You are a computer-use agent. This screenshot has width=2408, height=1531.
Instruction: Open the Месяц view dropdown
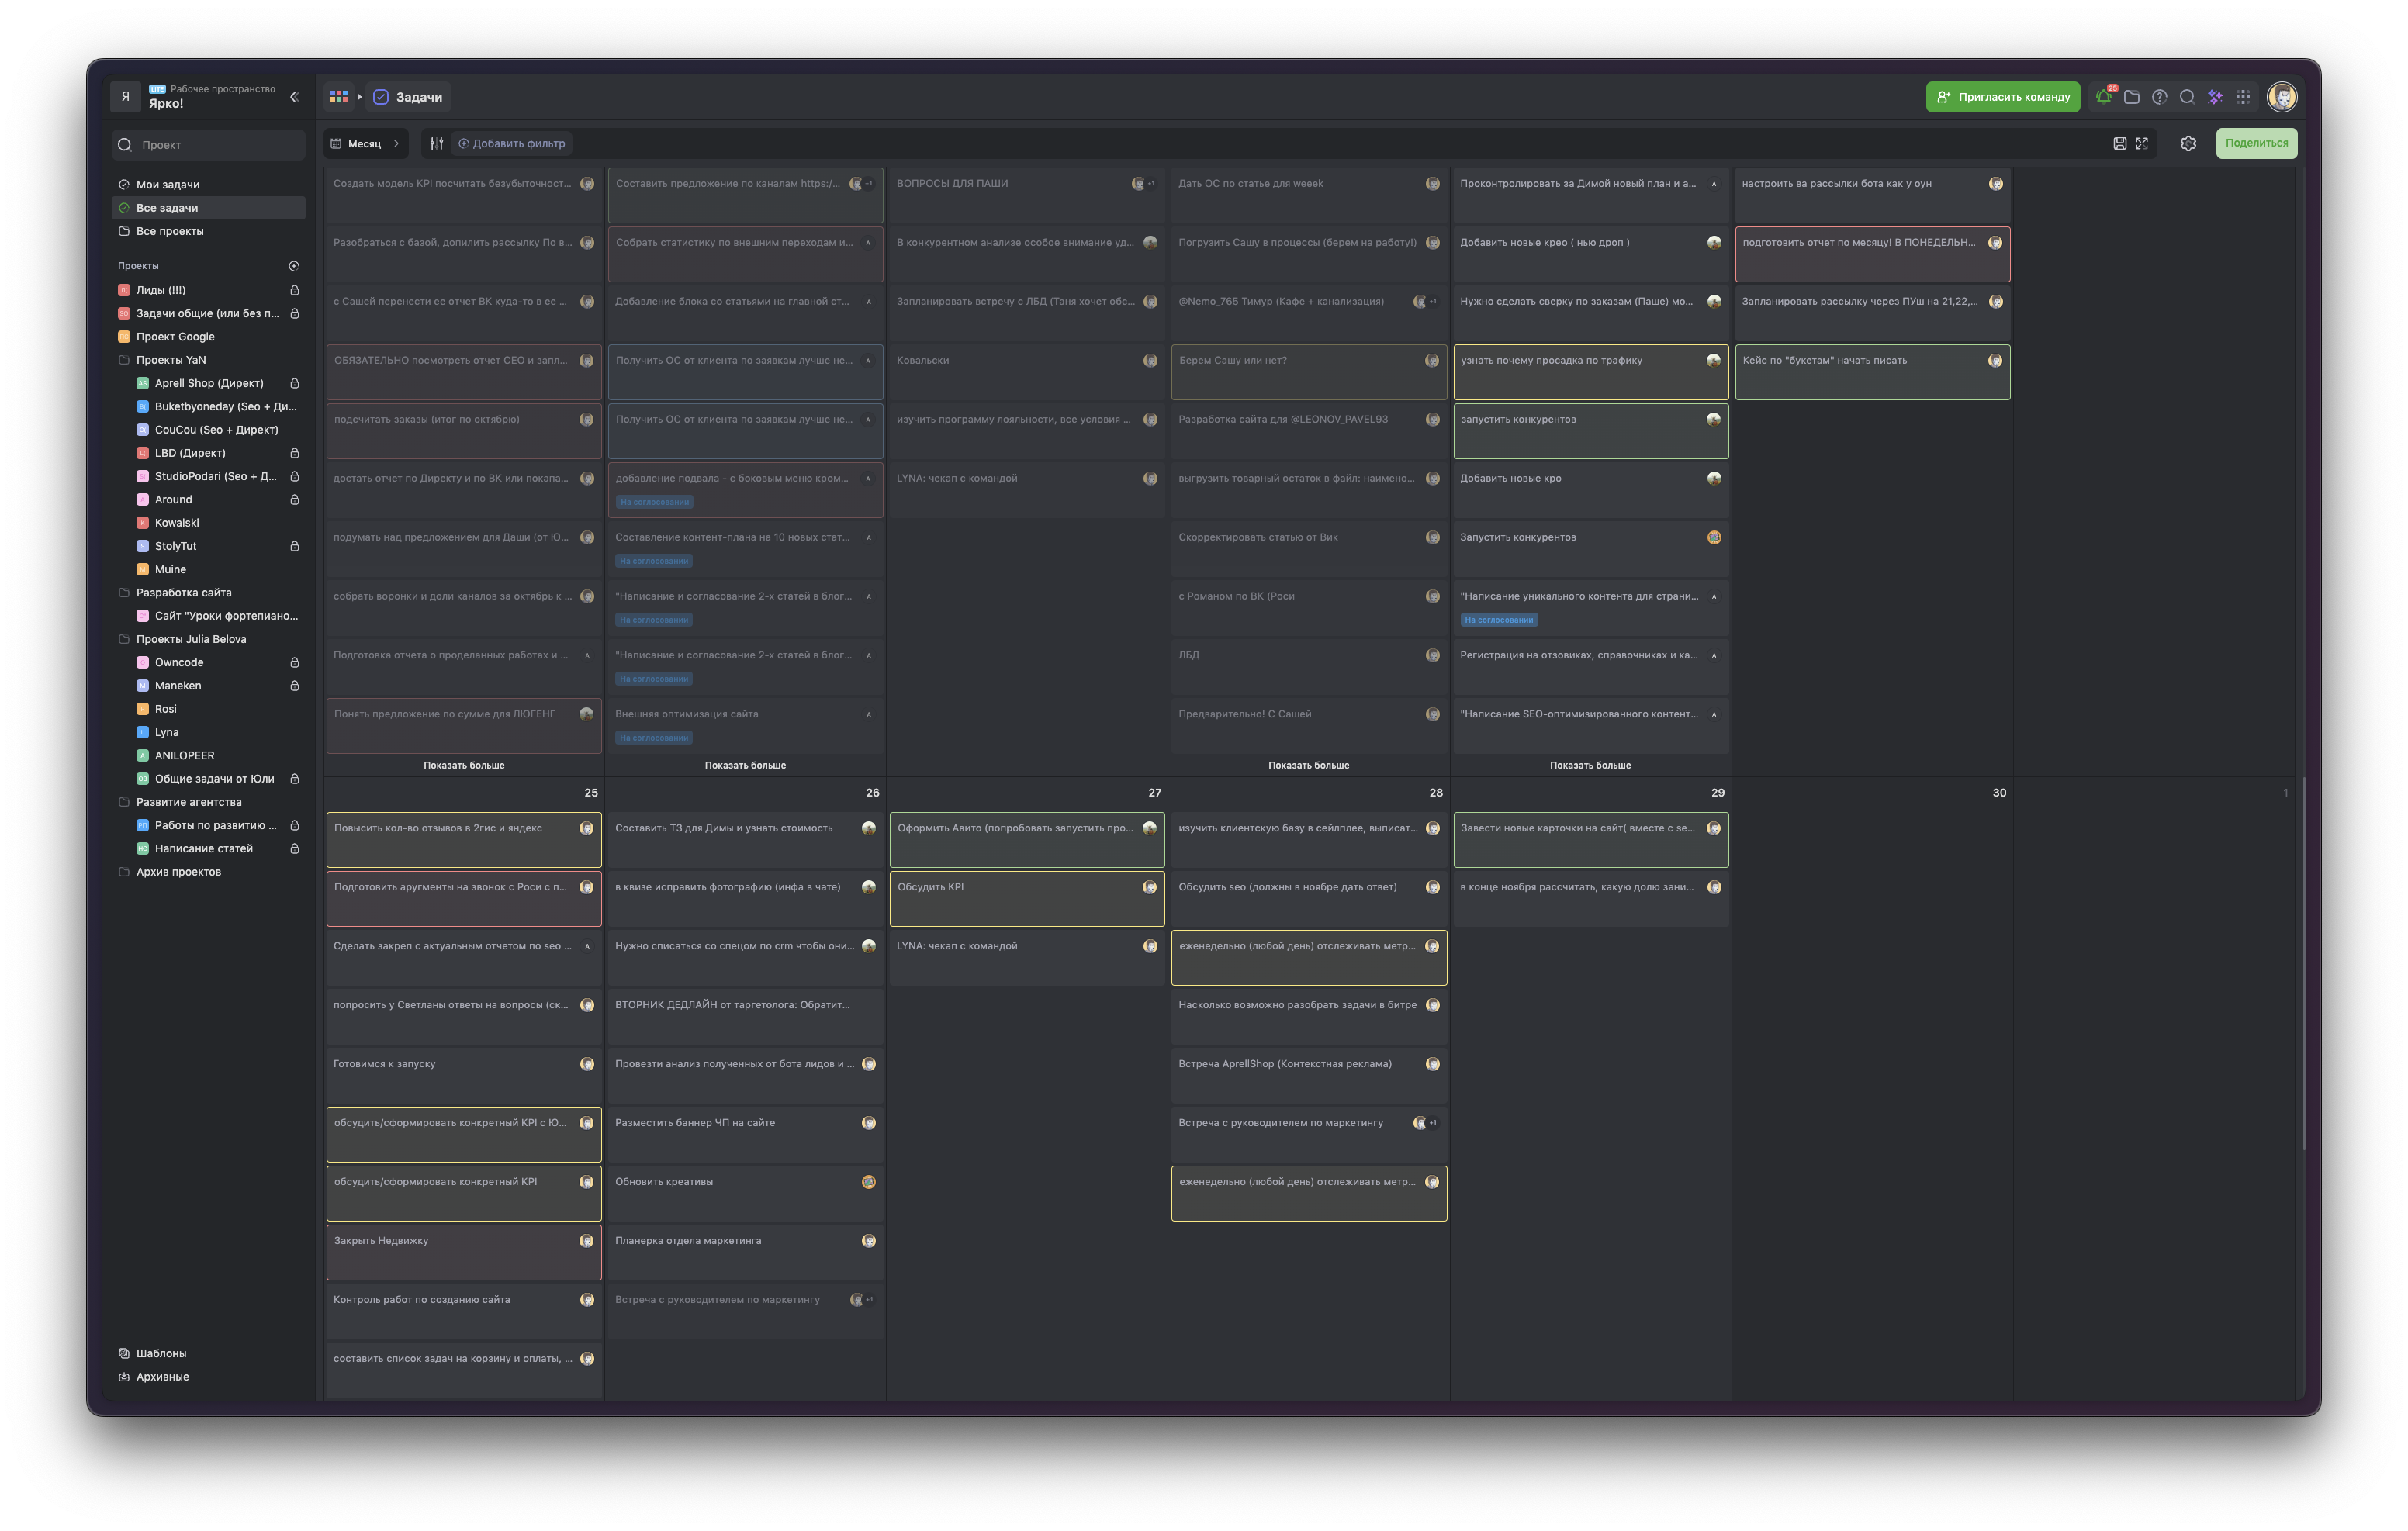tap(365, 143)
